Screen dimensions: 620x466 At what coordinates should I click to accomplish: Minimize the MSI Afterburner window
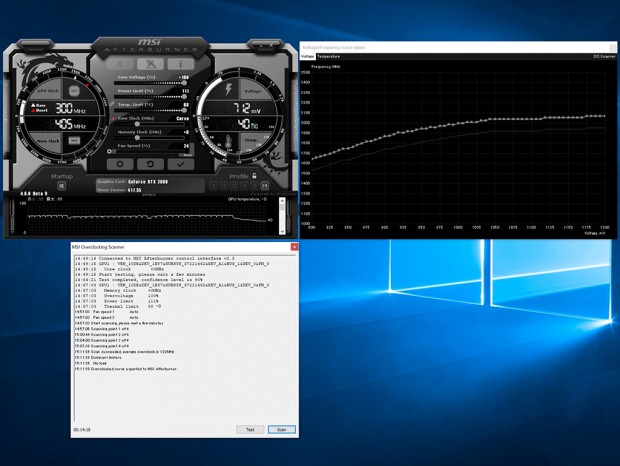click(x=261, y=46)
